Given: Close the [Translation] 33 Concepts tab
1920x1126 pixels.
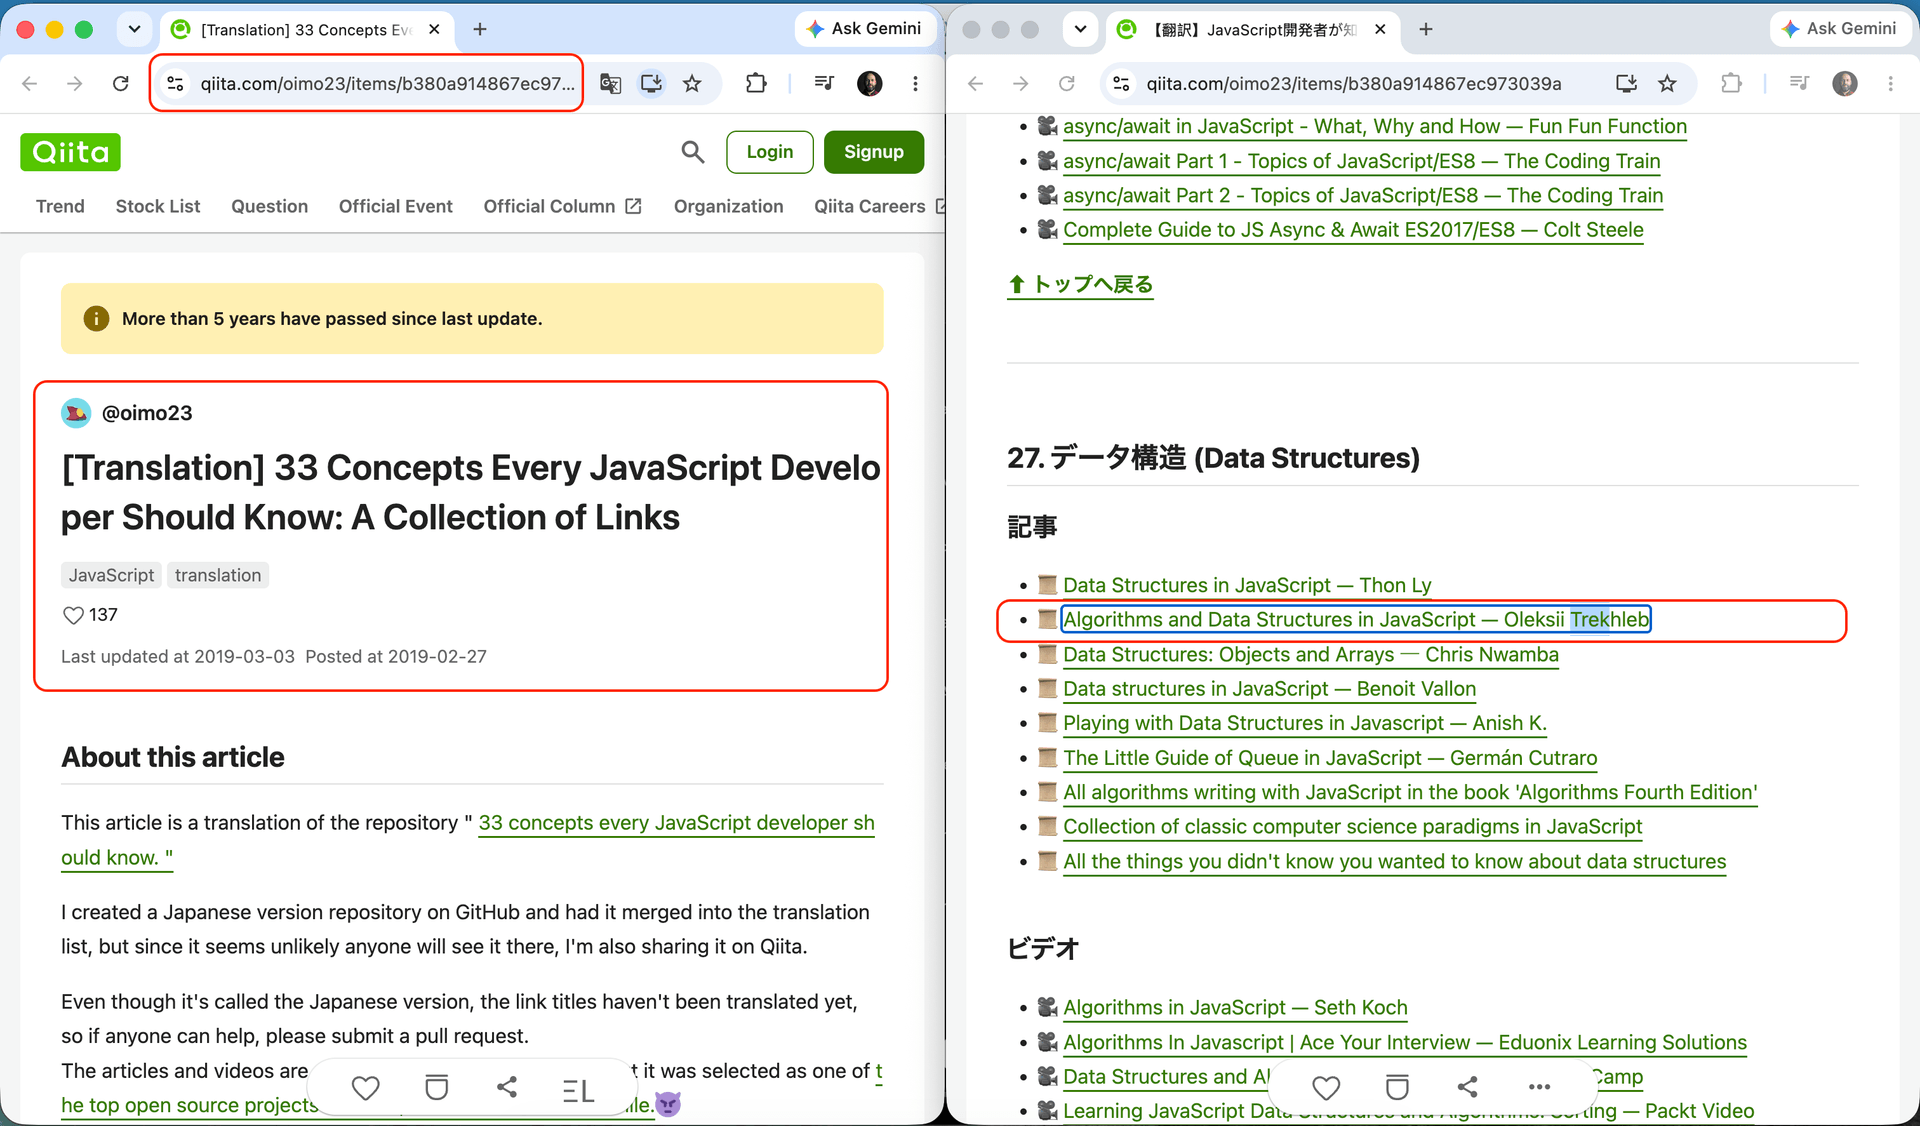Looking at the screenshot, I should (x=434, y=29).
